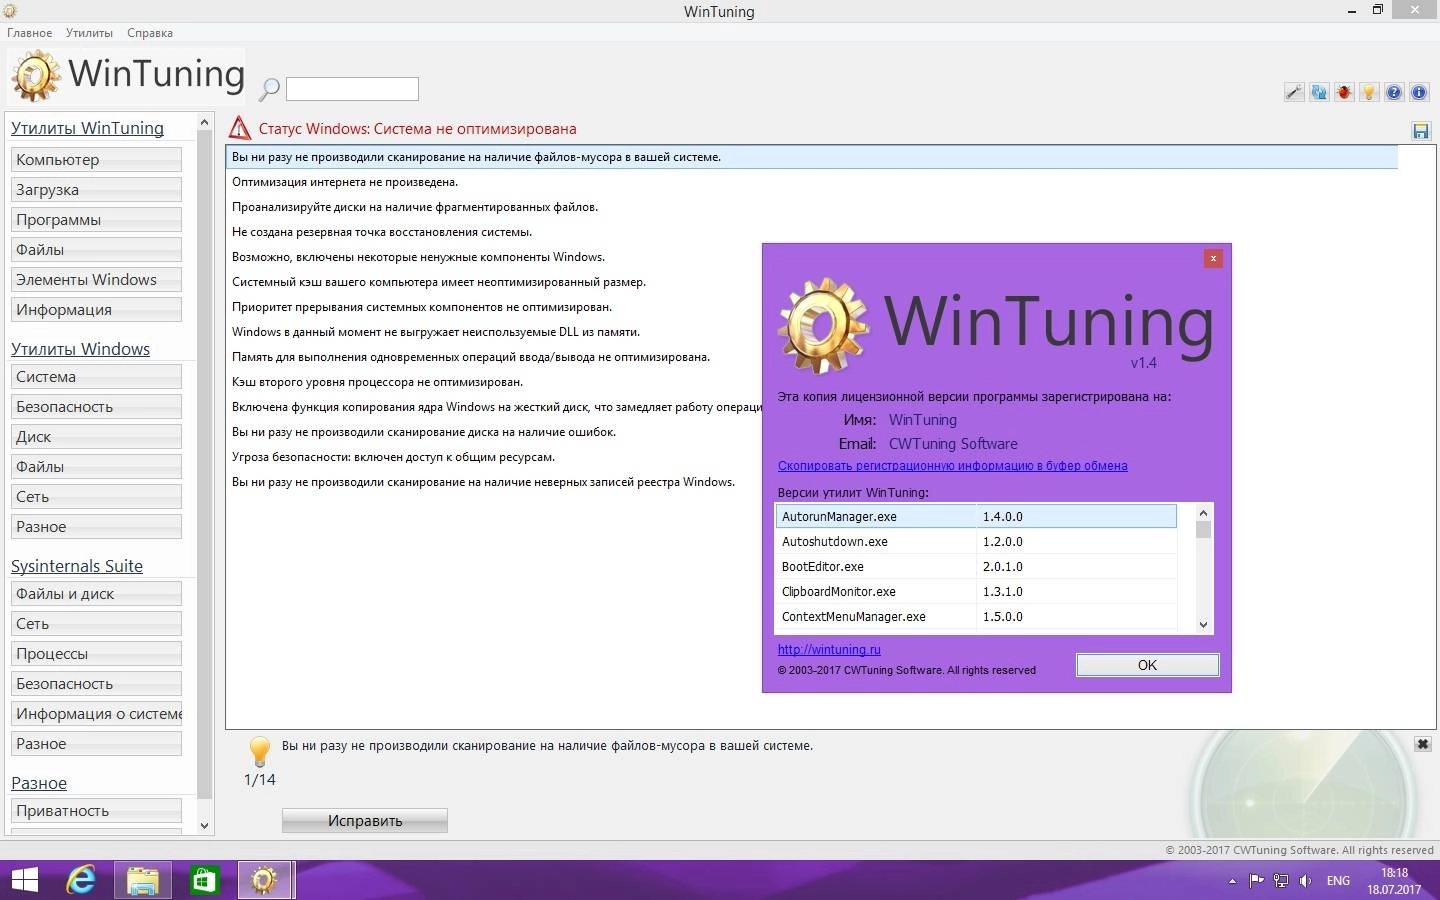Open the Загрузка category
Image resolution: width=1440 pixels, height=900 pixels.
pos(96,189)
